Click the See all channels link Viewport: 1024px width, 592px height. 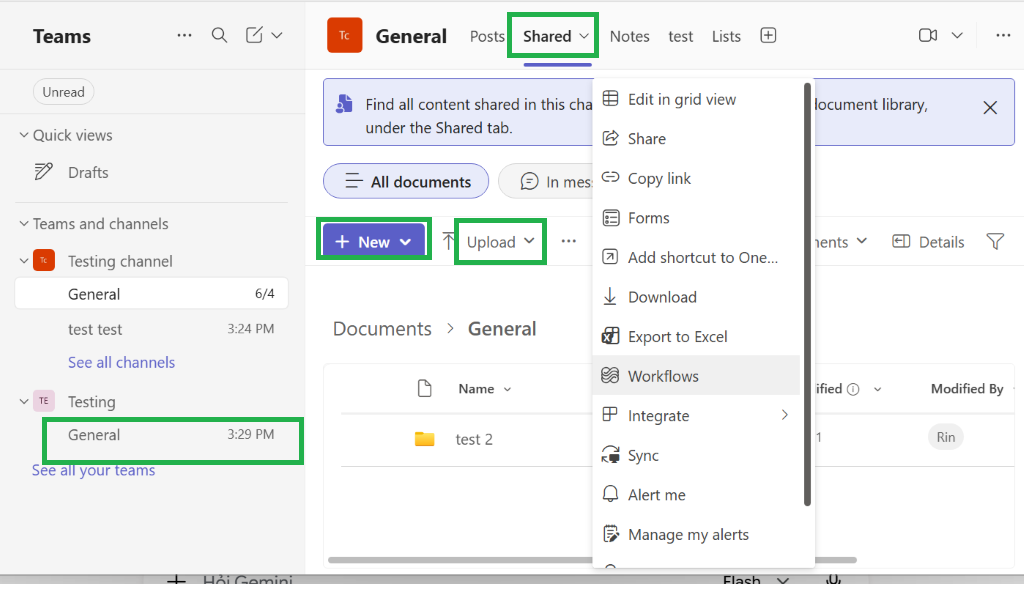click(x=121, y=362)
